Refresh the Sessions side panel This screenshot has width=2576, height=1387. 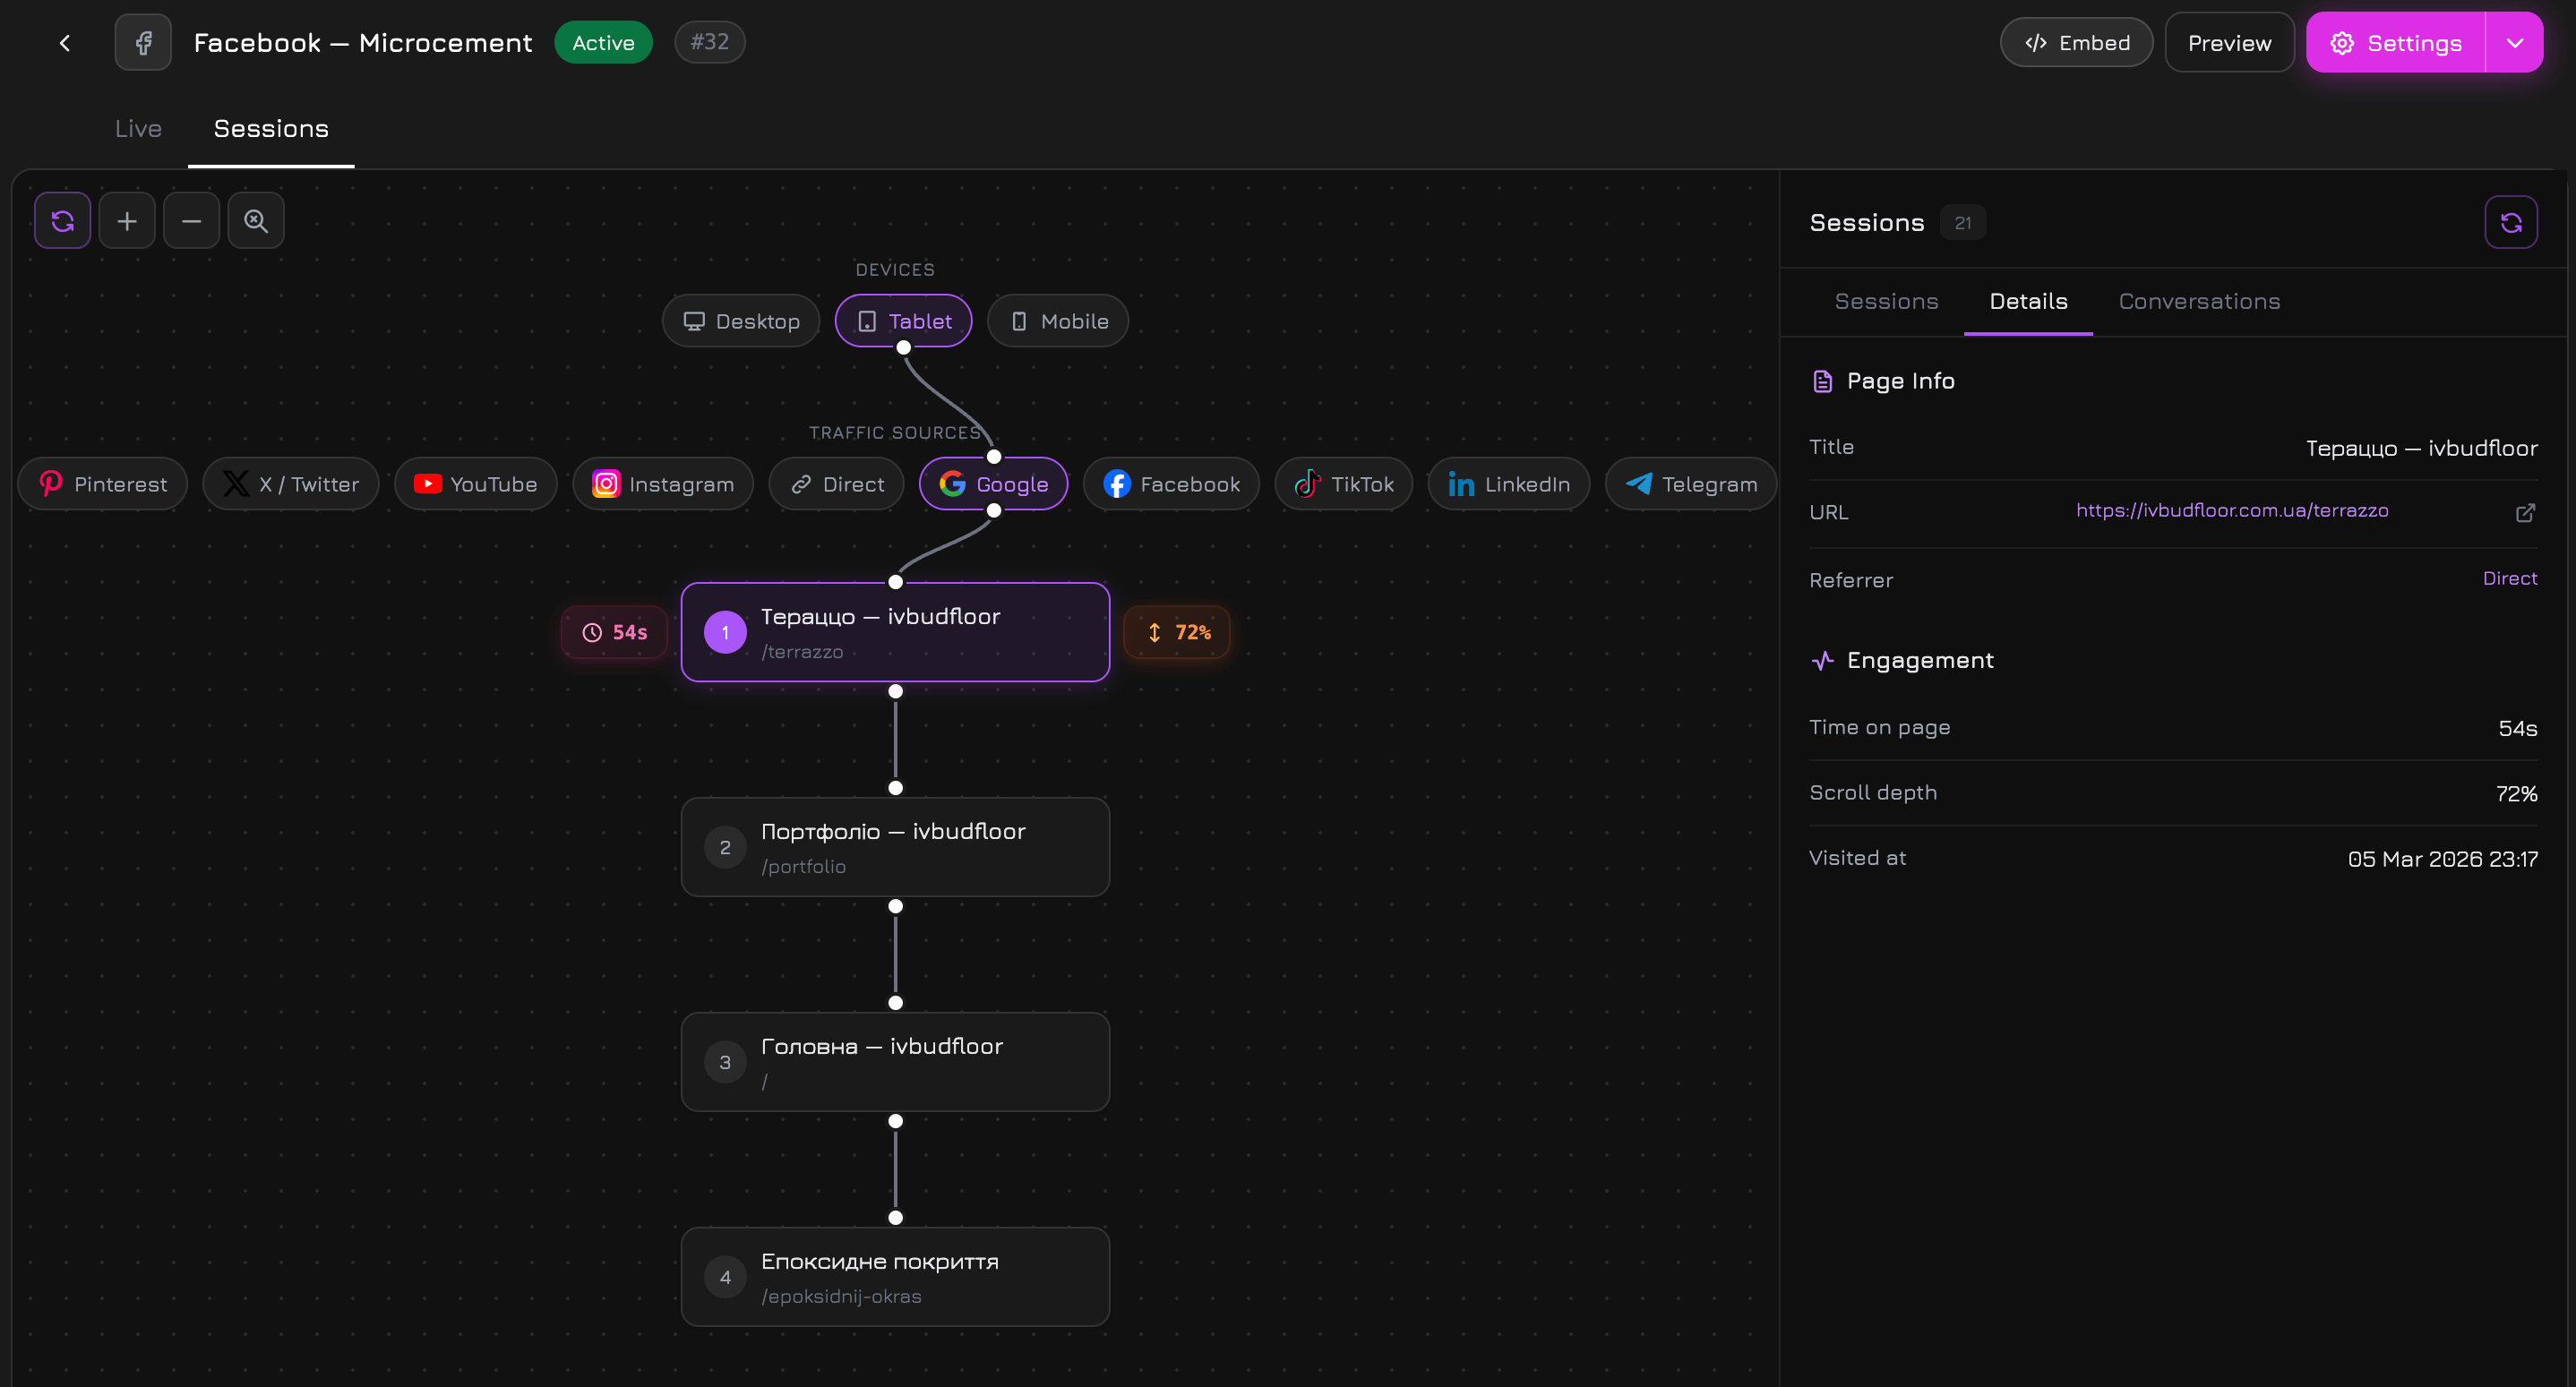click(x=2511, y=222)
